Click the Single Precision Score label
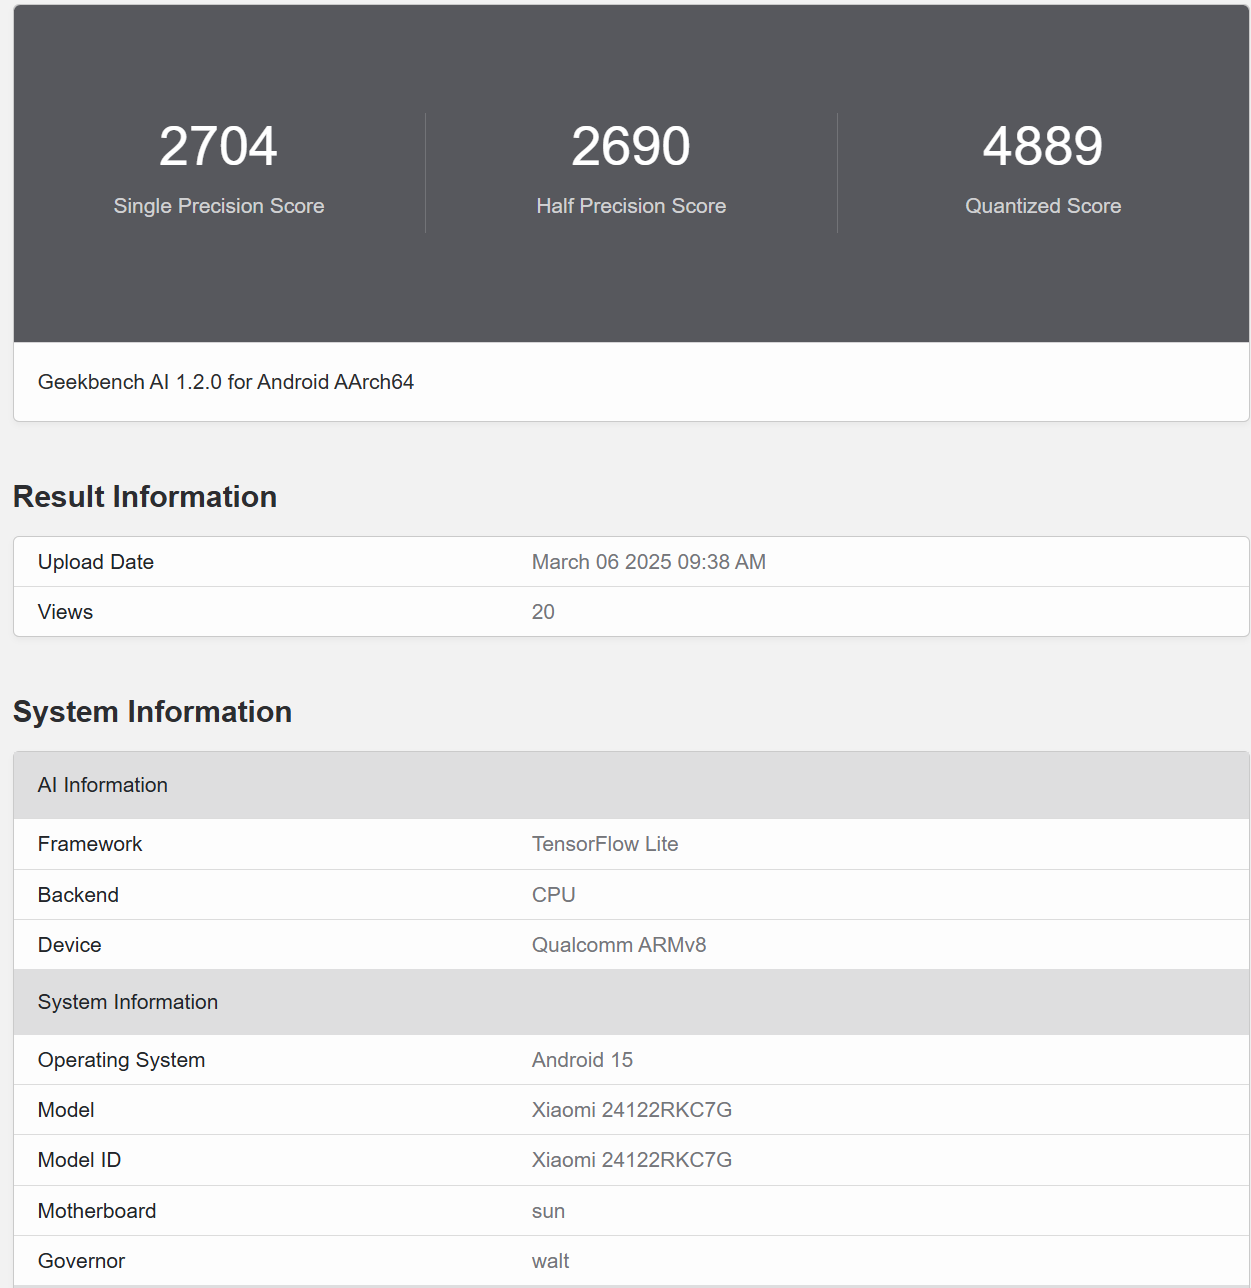The width and height of the screenshot is (1251, 1288). point(218,206)
